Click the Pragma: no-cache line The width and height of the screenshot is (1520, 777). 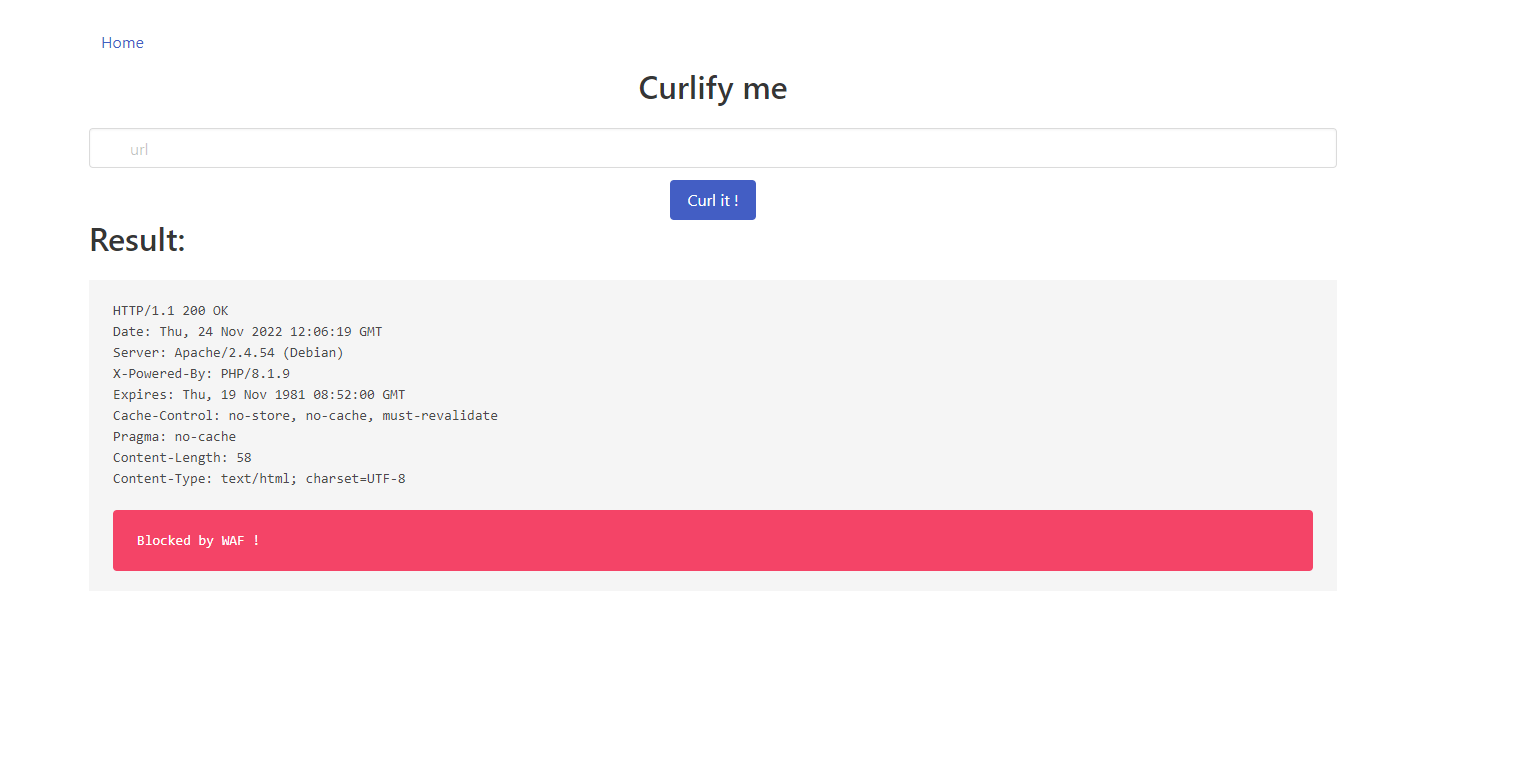coord(175,437)
